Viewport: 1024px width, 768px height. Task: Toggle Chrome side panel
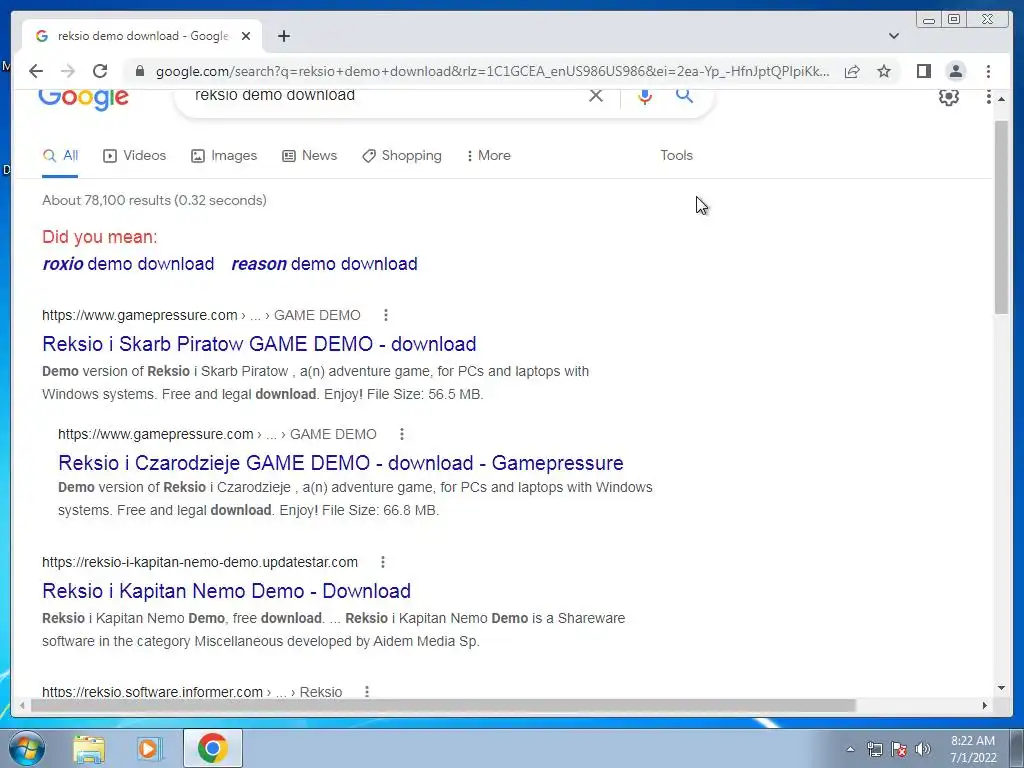(923, 71)
